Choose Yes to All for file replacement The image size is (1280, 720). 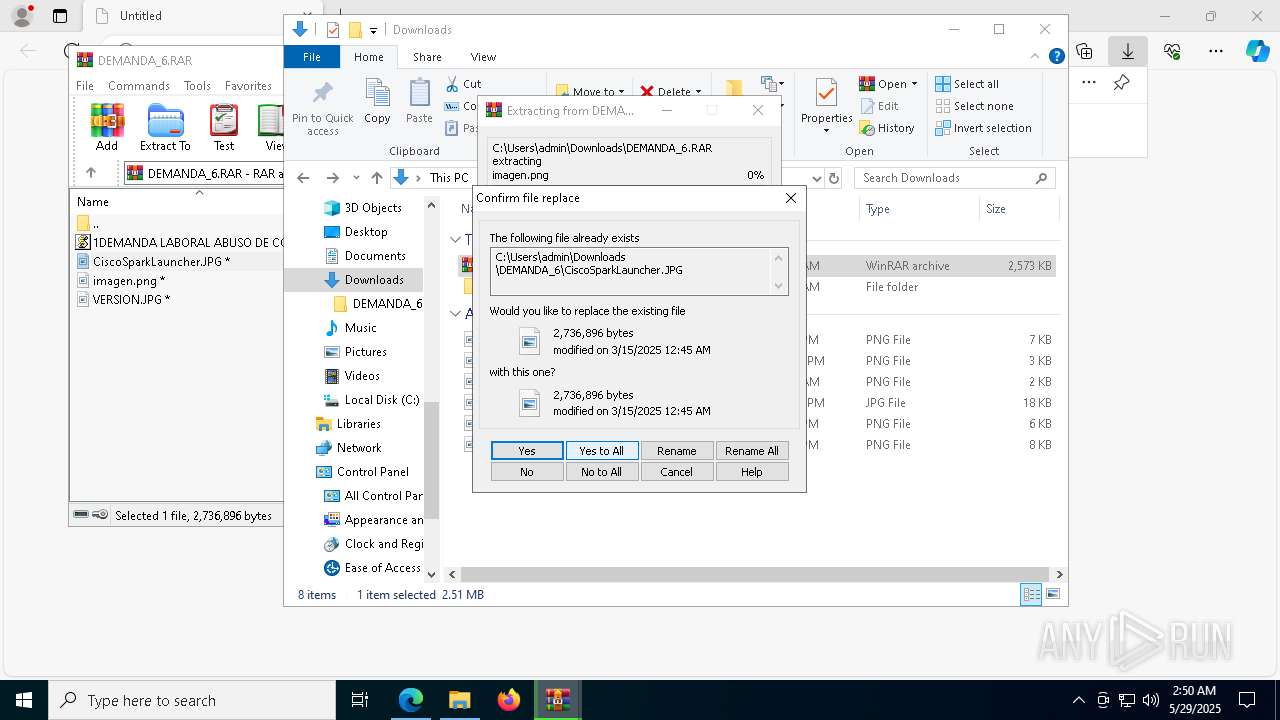(601, 451)
